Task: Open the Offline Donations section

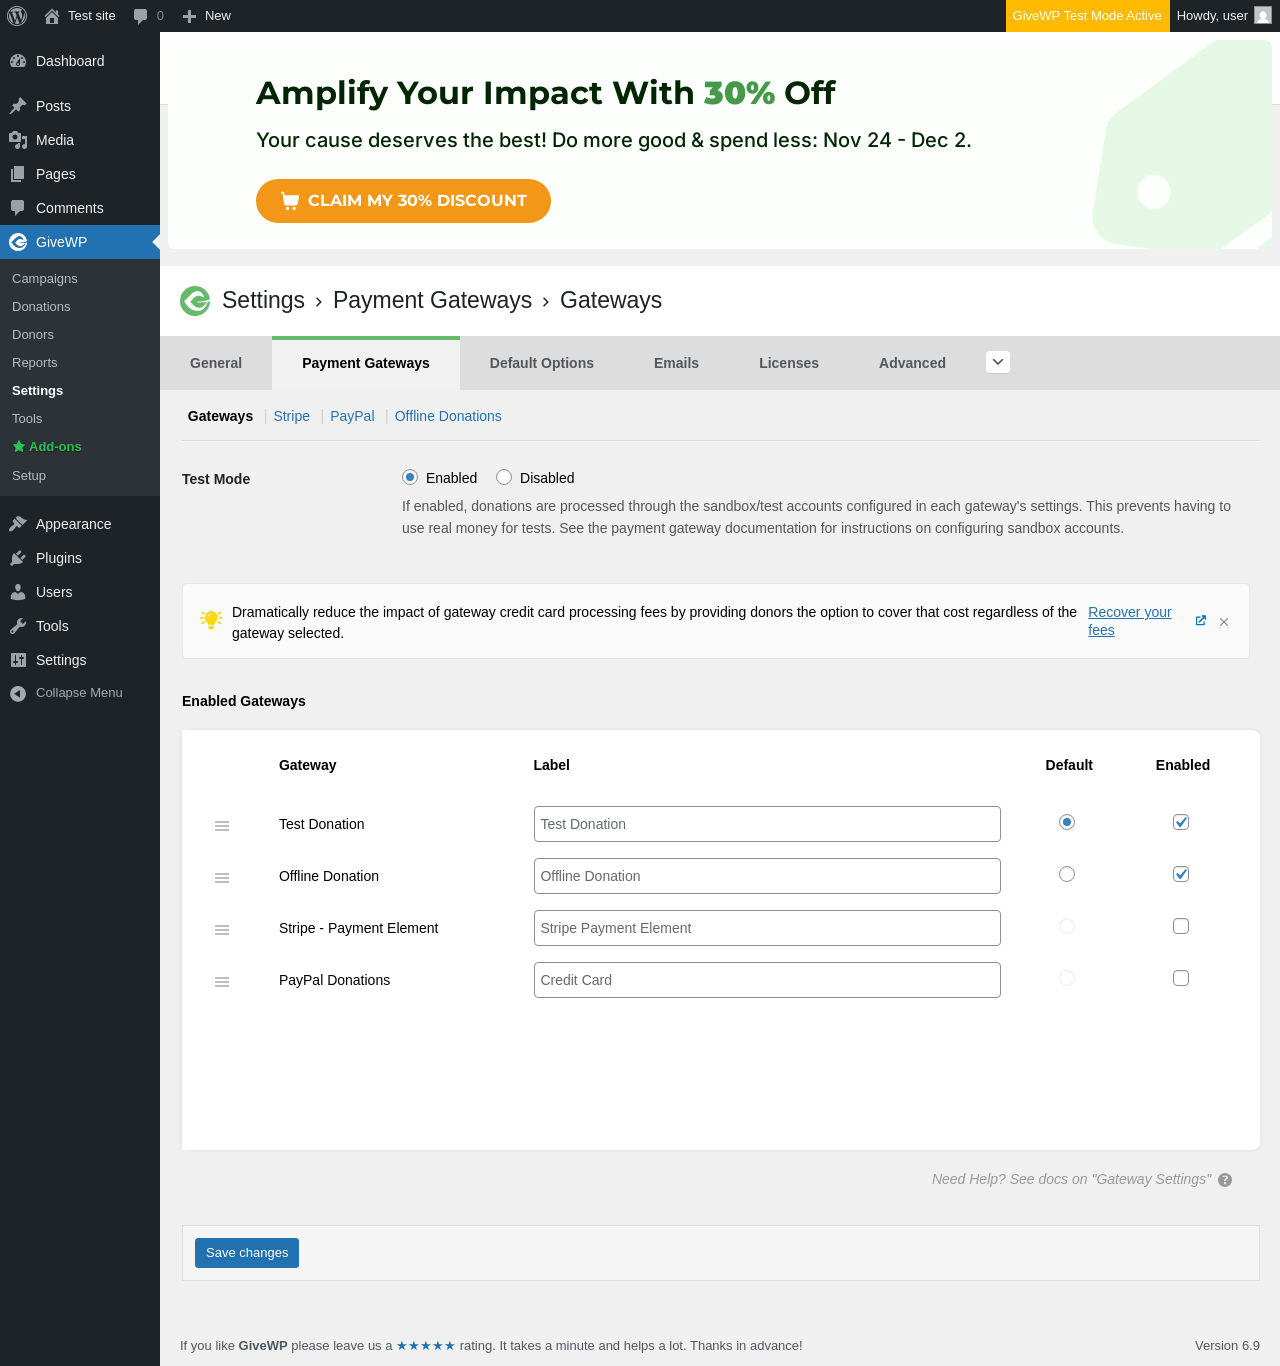Action: click(448, 416)
